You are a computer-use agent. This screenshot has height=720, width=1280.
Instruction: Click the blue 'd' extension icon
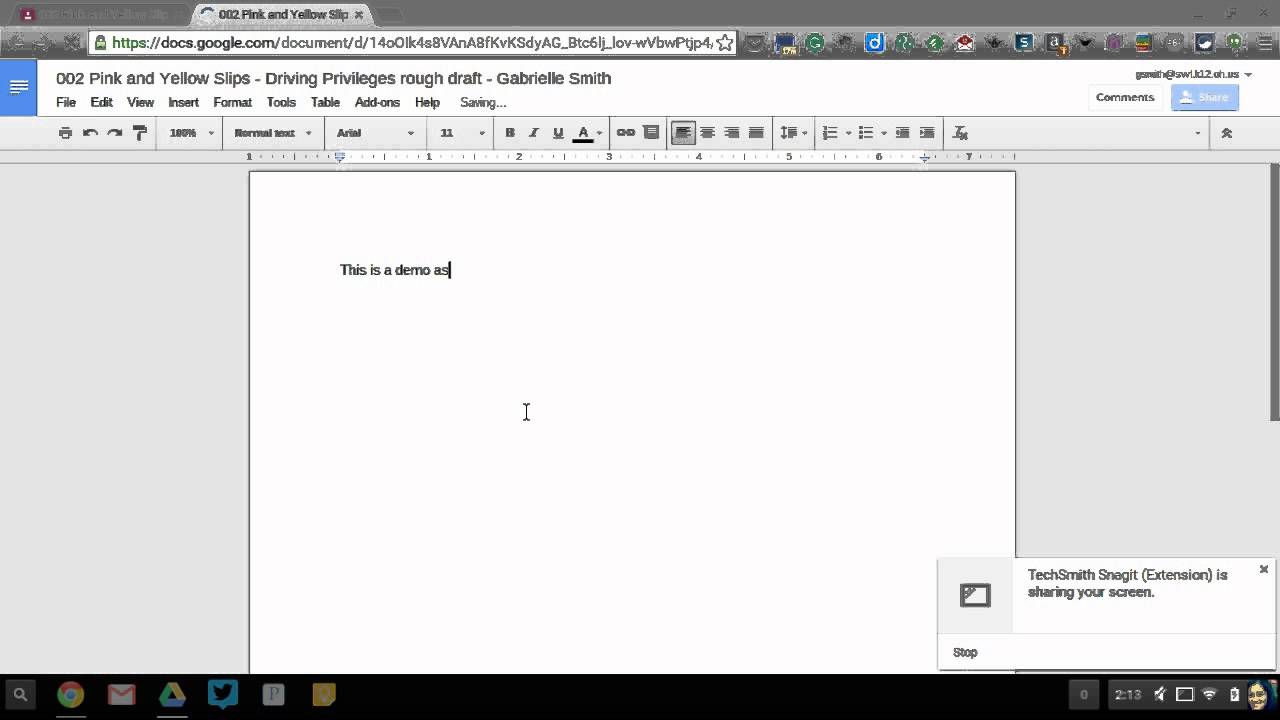[x=875, y=43]
